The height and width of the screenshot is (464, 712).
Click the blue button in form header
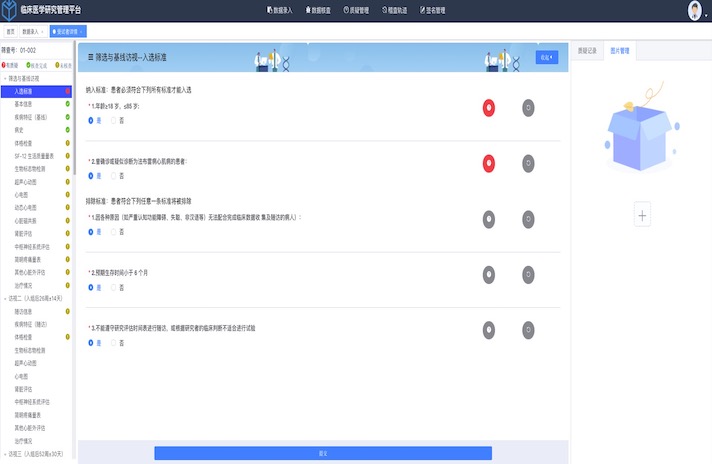(546, 58)
